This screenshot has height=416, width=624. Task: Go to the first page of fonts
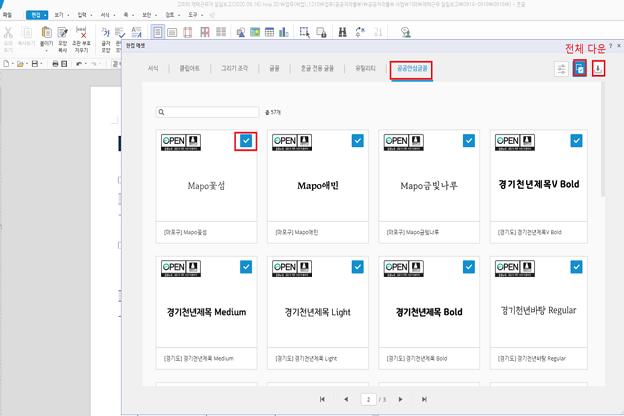click(x=322, y=399)
